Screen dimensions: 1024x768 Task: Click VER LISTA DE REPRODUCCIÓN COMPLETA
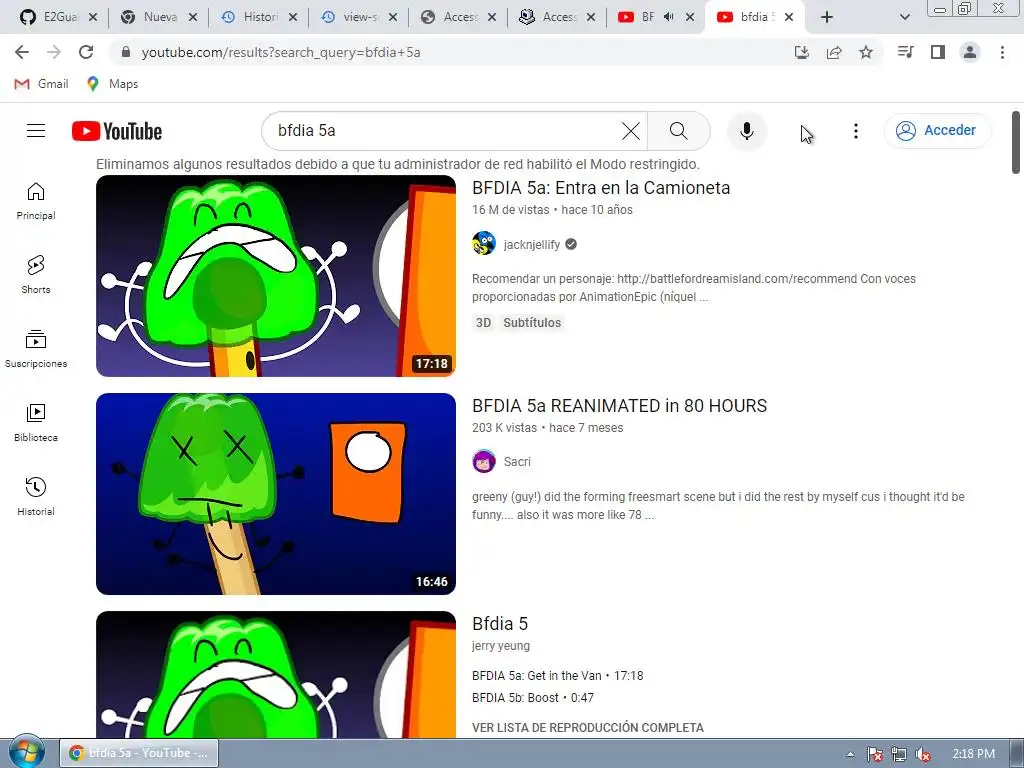tap(588, 728)
